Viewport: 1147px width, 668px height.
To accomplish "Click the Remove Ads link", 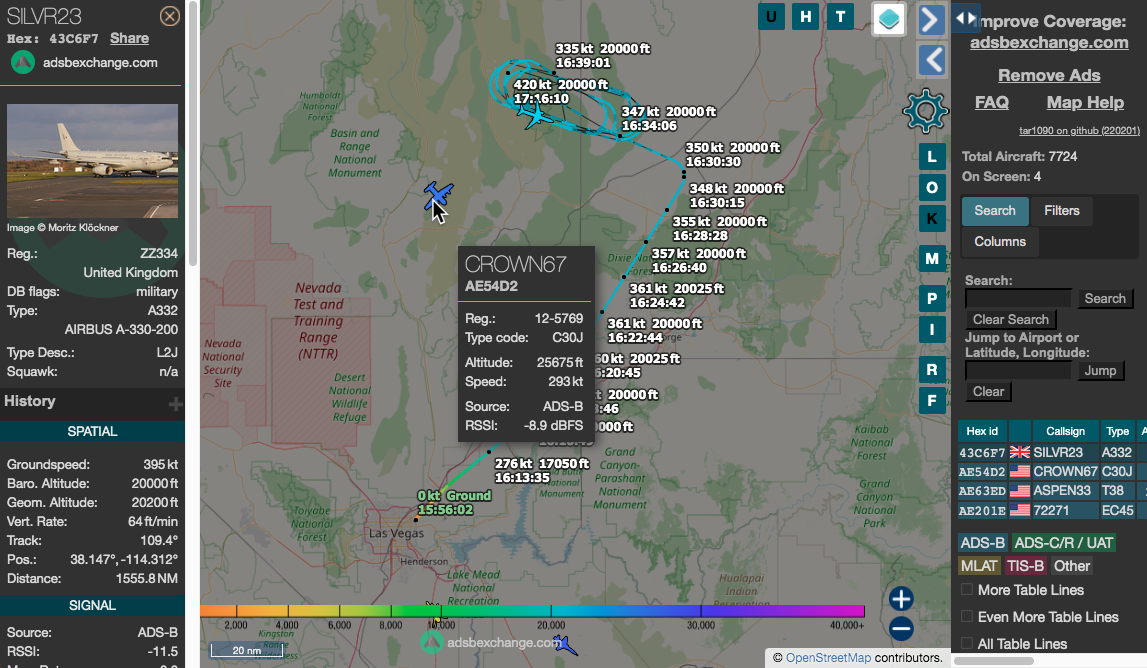I will (1049, 75).
